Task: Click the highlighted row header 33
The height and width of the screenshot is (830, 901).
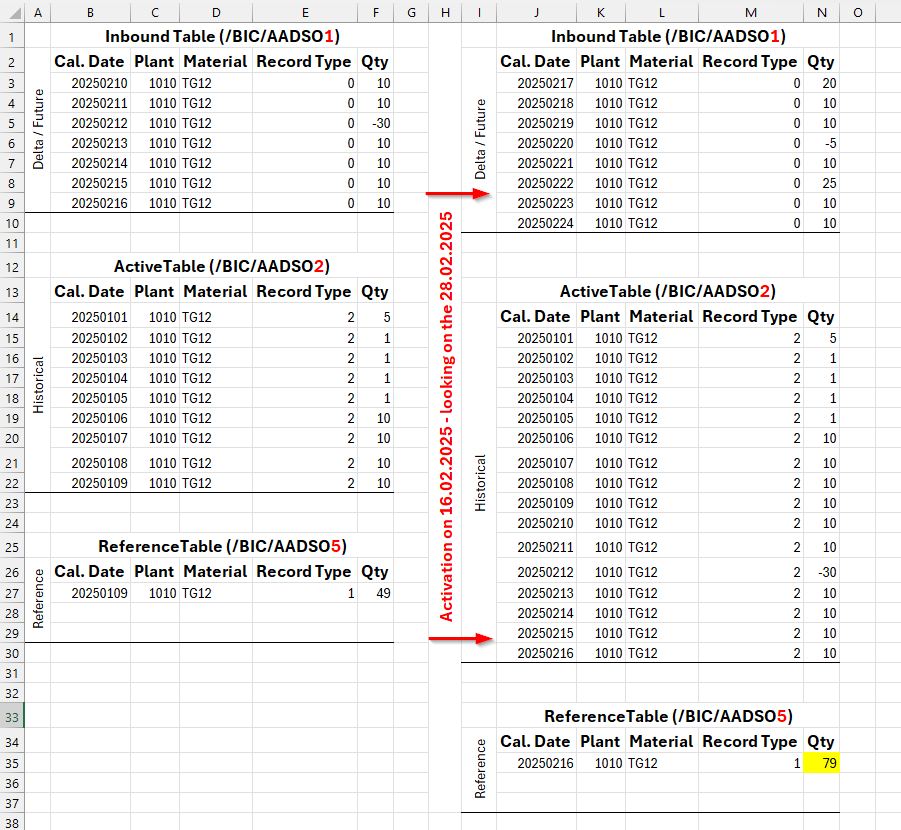Action: 10,717
